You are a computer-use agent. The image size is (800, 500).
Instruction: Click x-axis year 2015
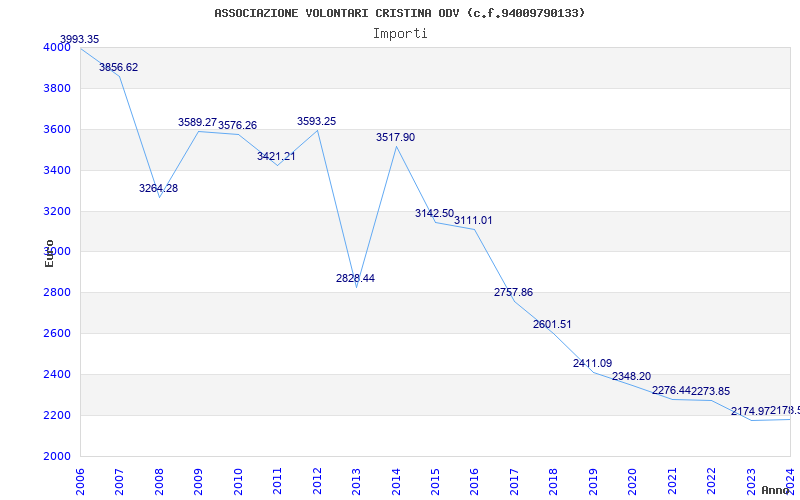pos(435,482)
